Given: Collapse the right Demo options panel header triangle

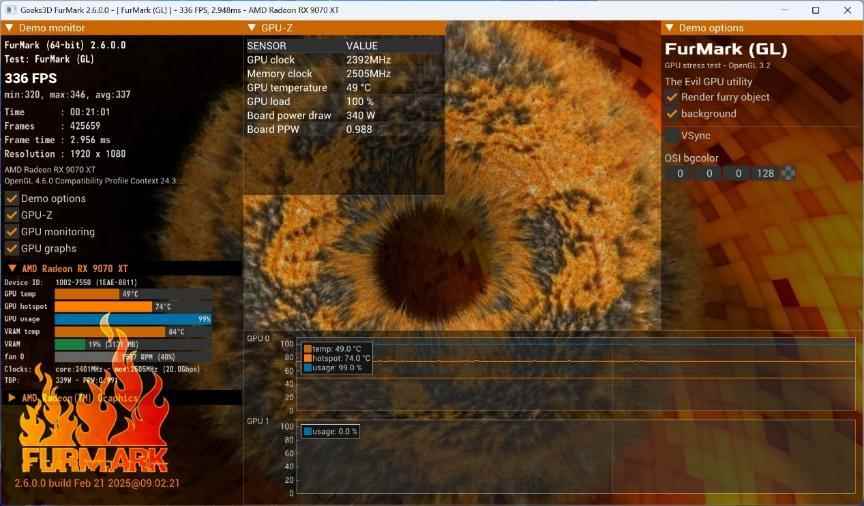Looking at the screenshot, I should pyautogui.click(x=669, y=28).
